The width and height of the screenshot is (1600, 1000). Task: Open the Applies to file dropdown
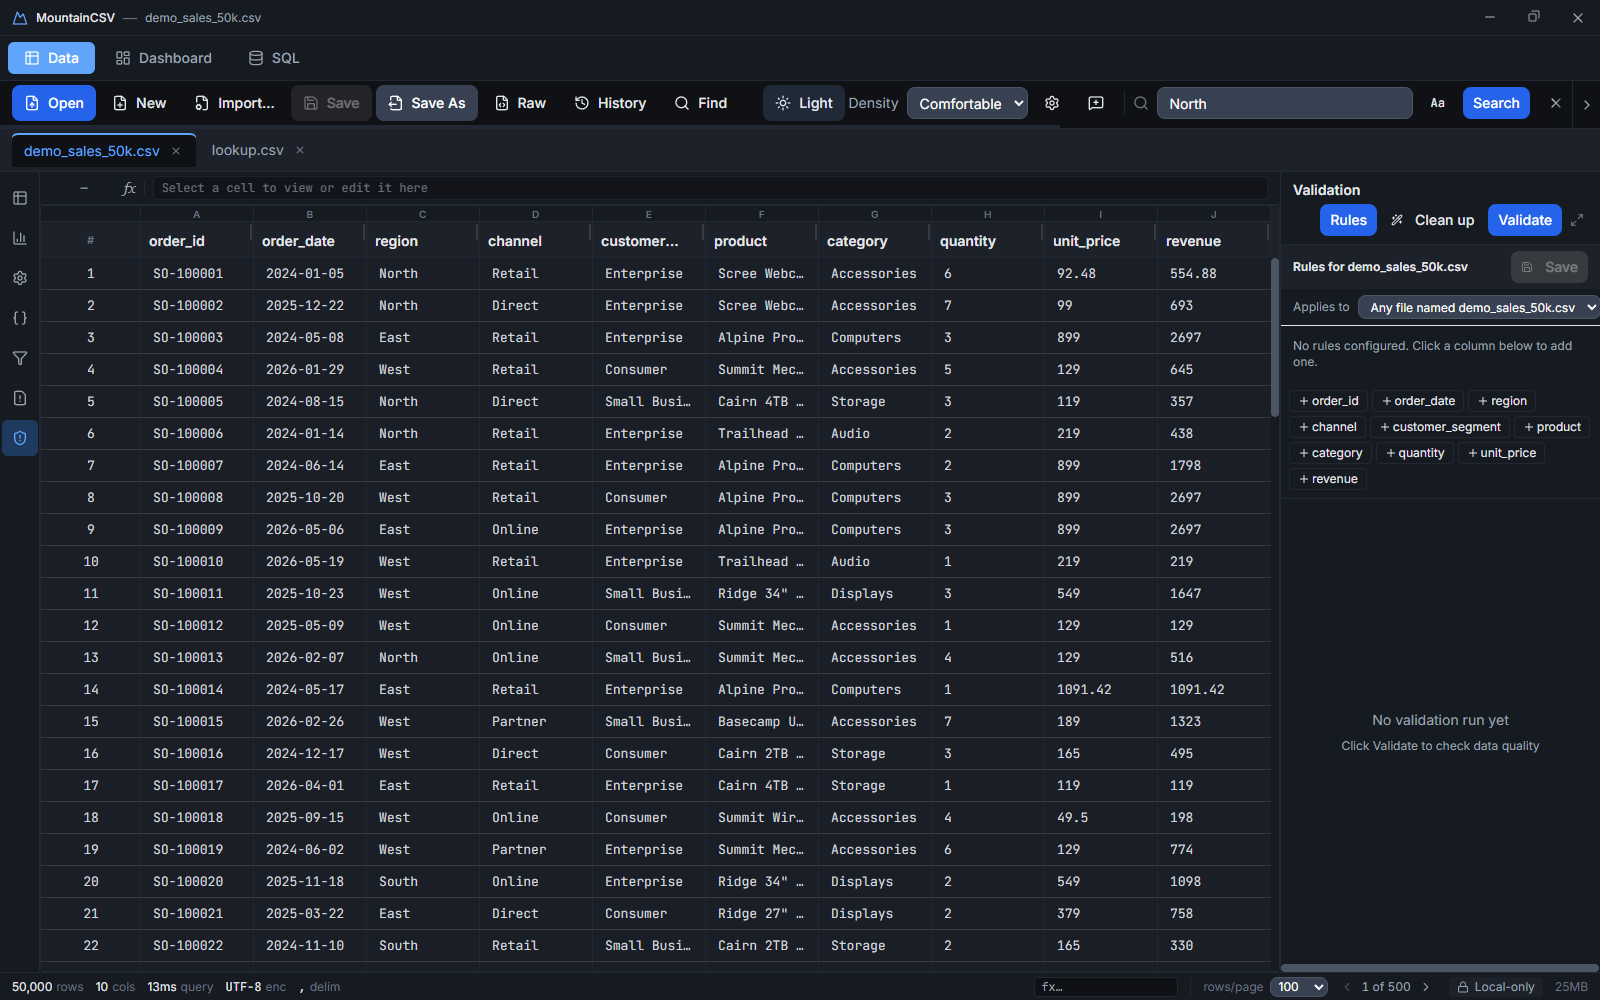(x=1479, y=307)
